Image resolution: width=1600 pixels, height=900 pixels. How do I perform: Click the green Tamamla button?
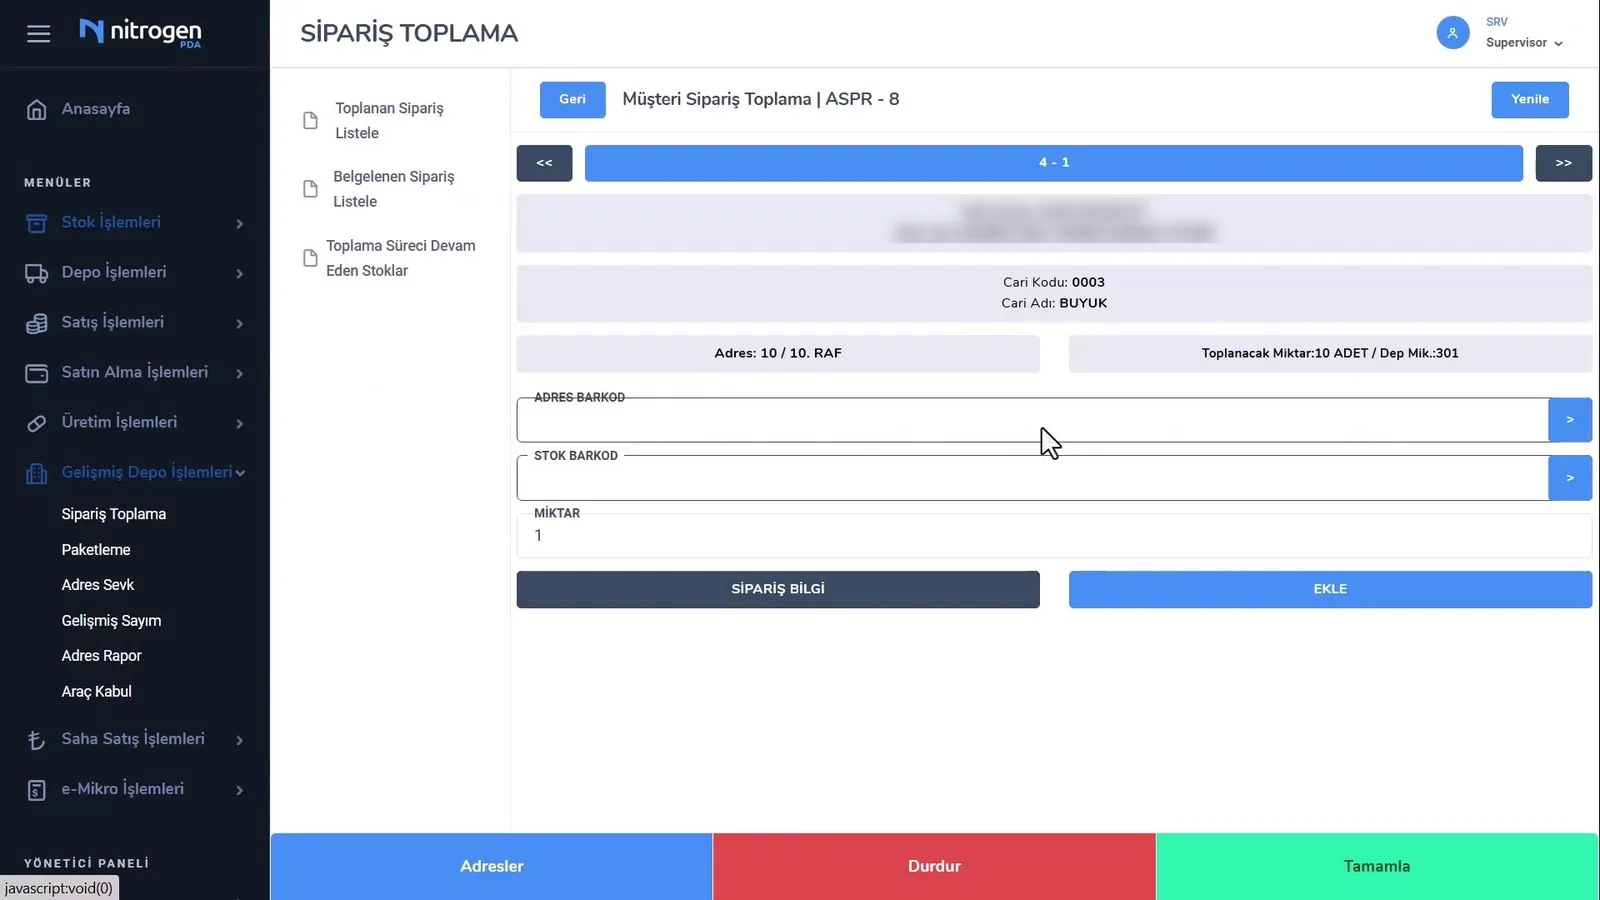click(x=1377, y=867)
